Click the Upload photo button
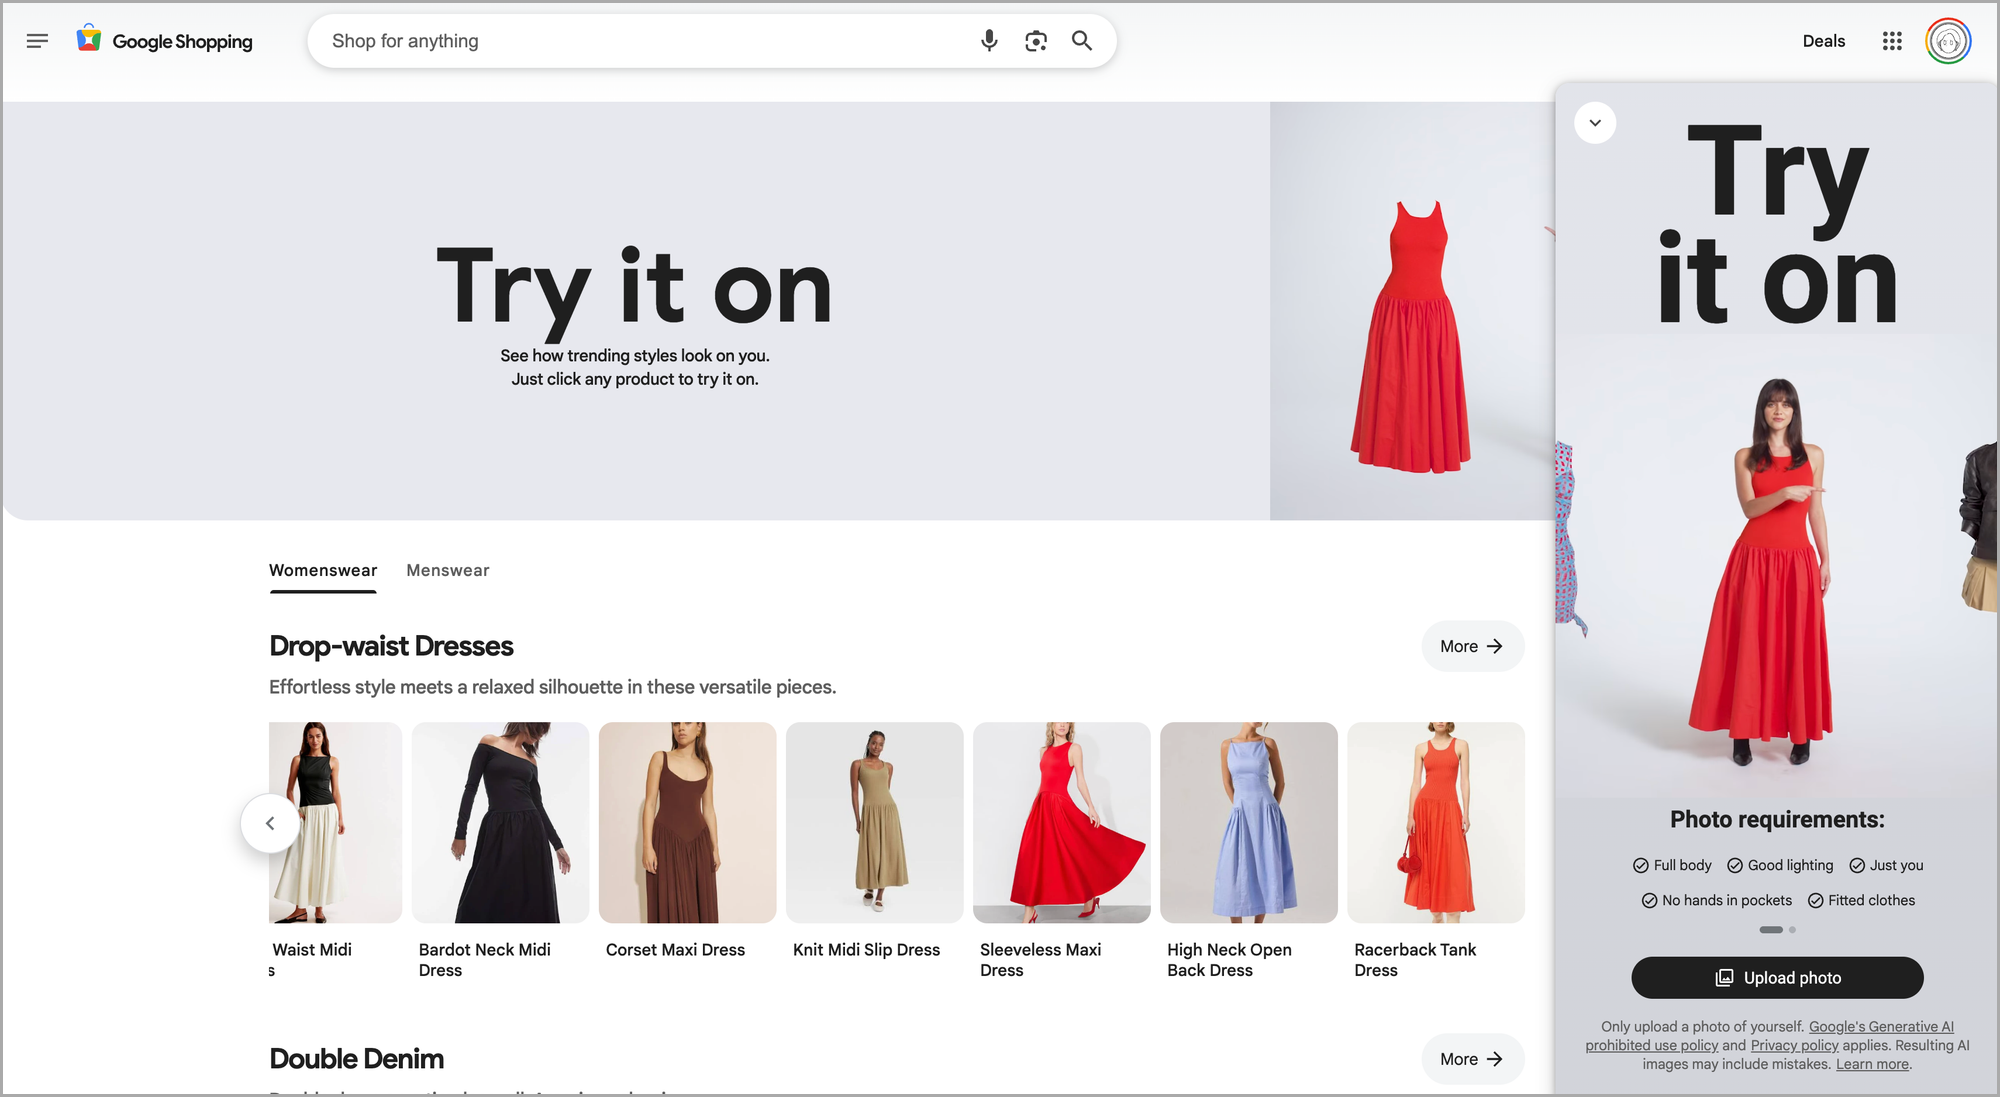Screen dimensions: 2000x1097 coord(1777,978)
